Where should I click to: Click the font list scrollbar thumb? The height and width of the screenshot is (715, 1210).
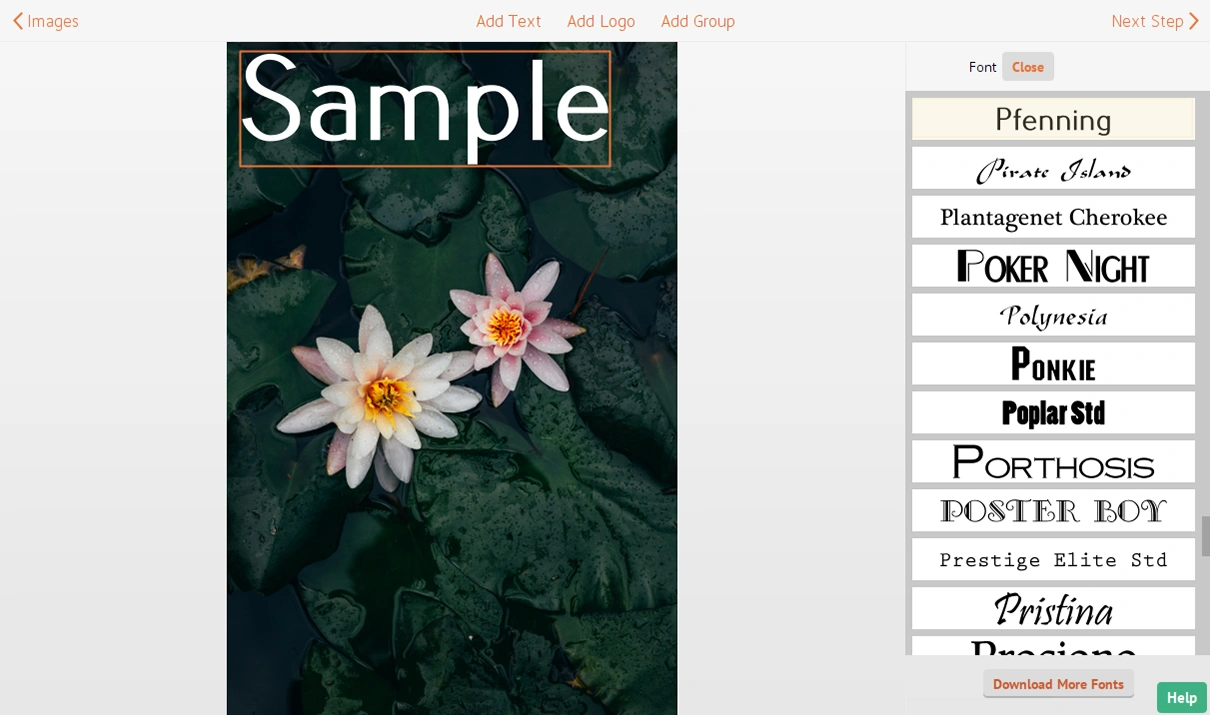pyautogui.click(x=1206, y=536)
